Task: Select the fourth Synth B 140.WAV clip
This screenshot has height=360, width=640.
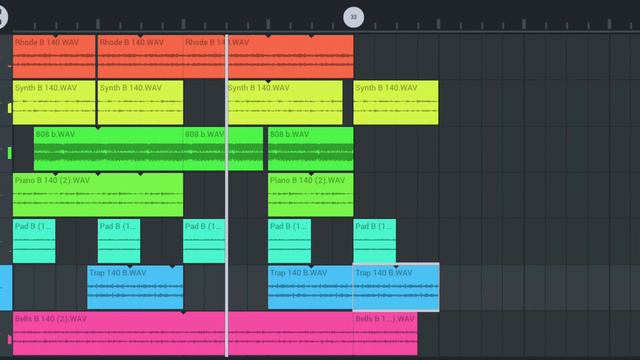Action: pyautogui.click(x=396, y=102)
